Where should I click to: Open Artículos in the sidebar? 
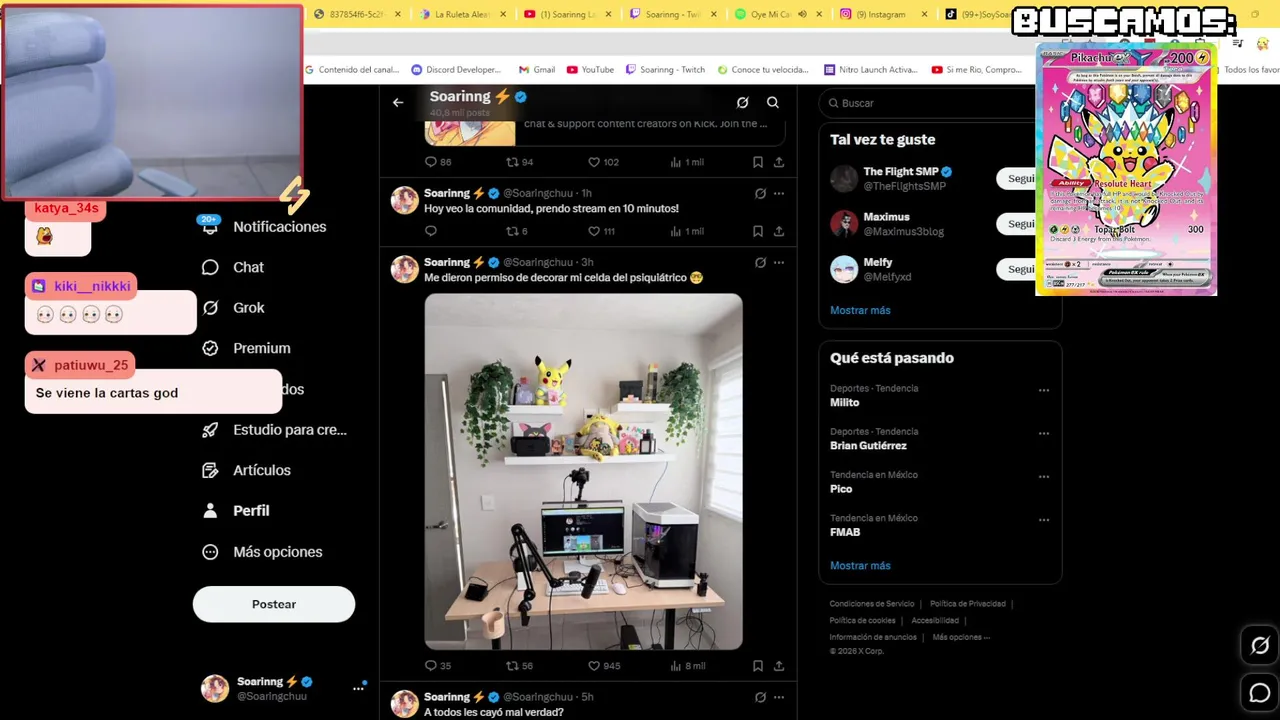(x=246, y=470)
